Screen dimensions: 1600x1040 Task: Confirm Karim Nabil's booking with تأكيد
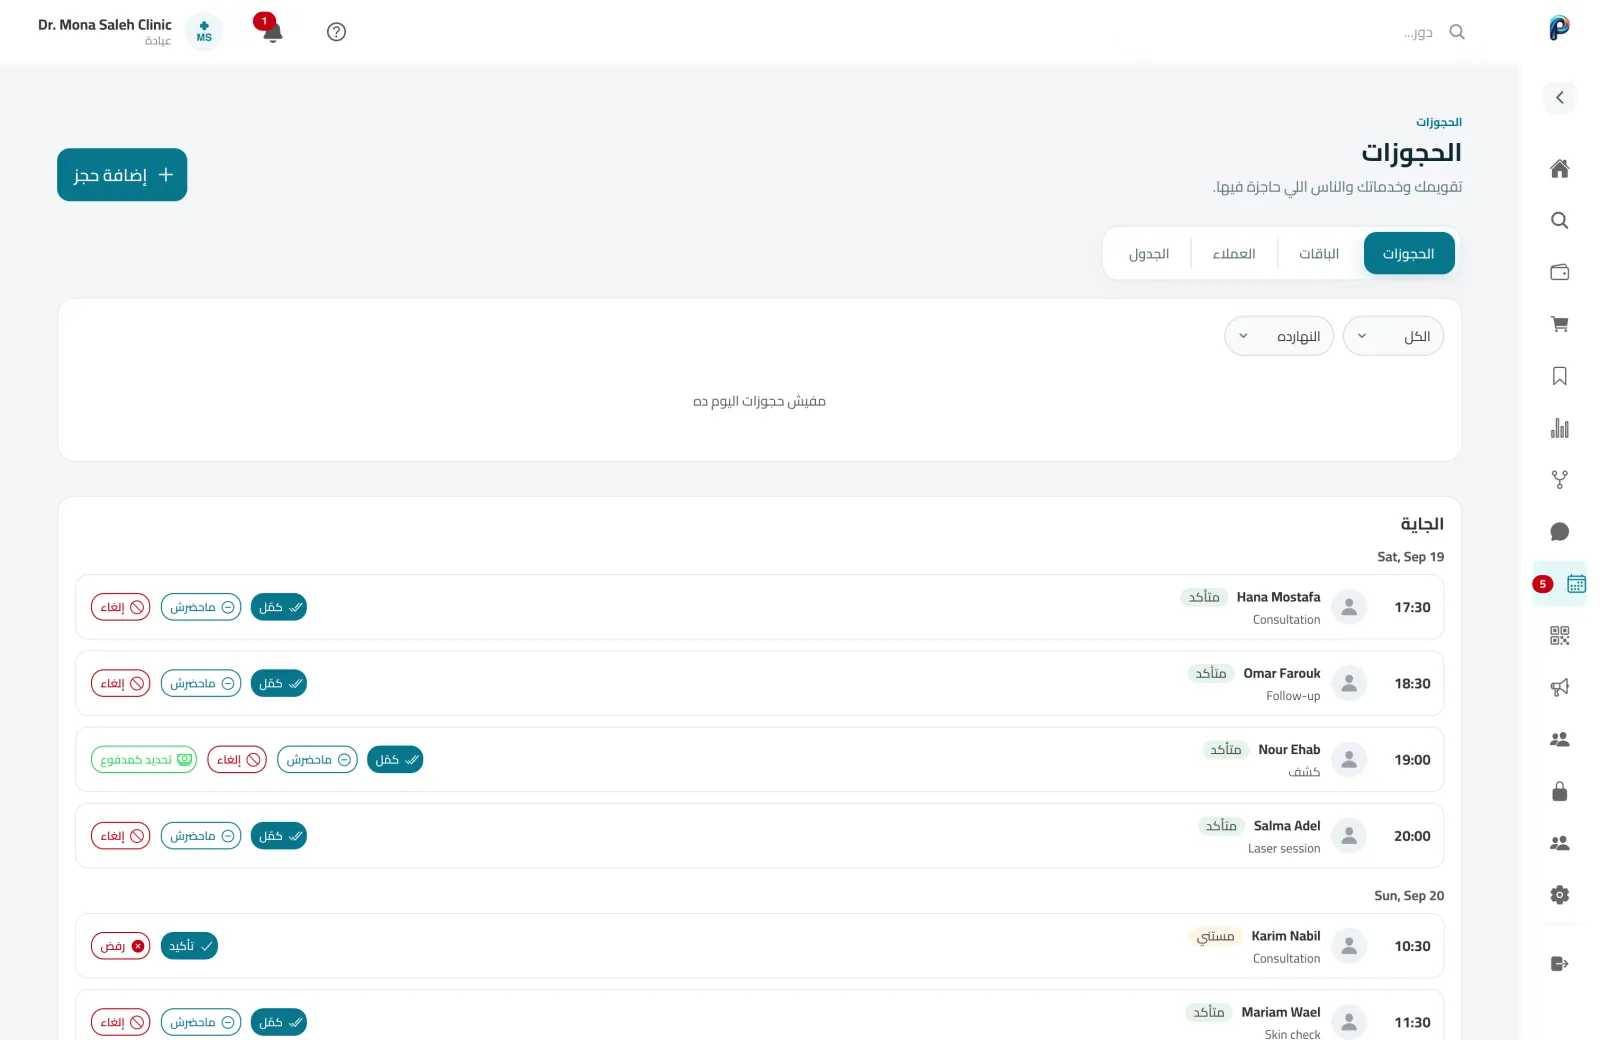click(189, 946)
